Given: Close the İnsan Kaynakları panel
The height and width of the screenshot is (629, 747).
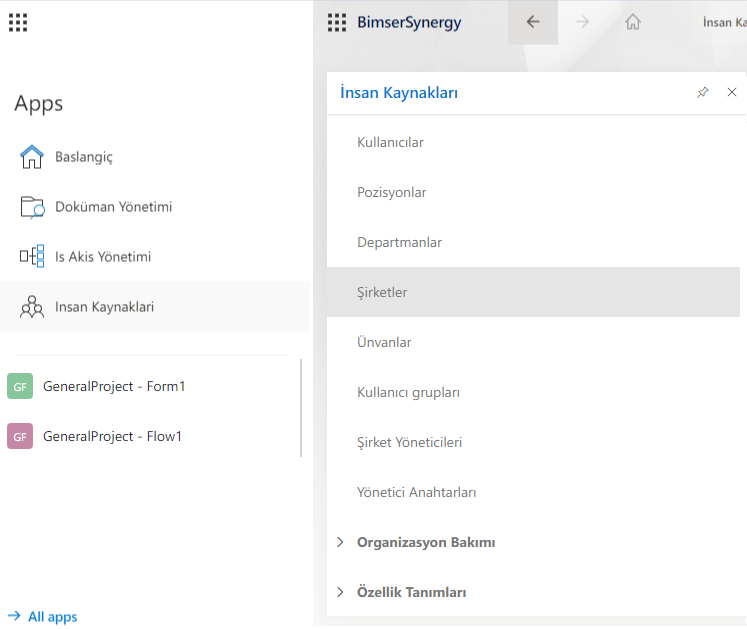Looking at the screenshot, I should (x=732, y=93).
